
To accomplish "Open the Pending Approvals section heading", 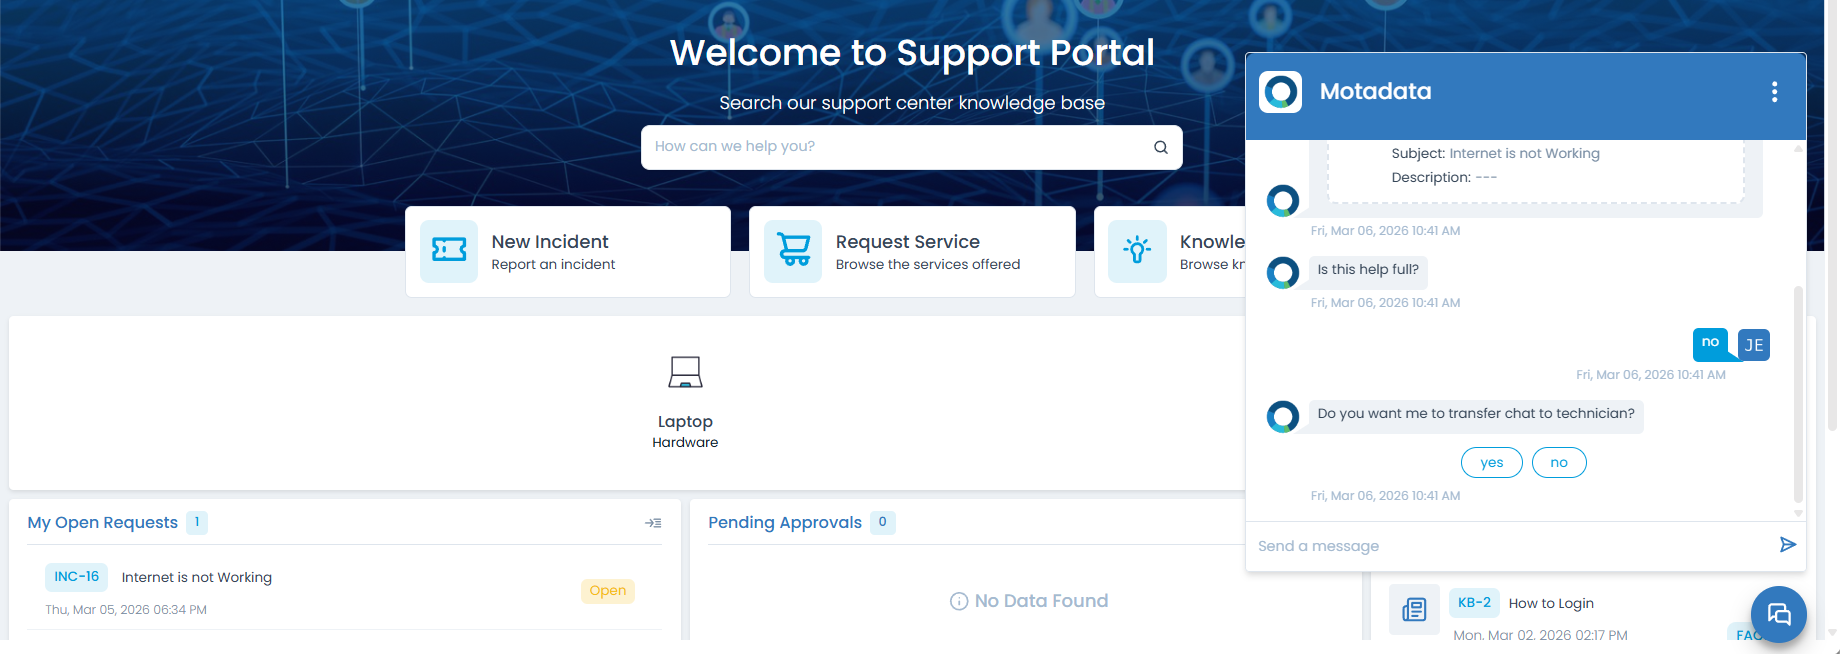I will click(784, 523).
